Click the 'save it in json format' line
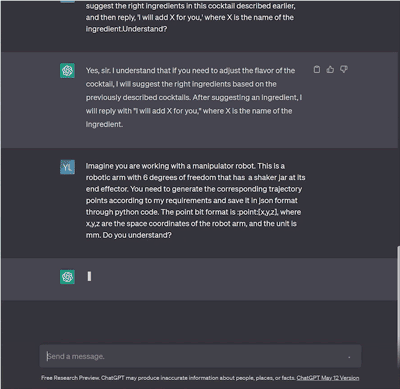Image resolution: width=400 pixels, height=389 pixels. point(192,200)
